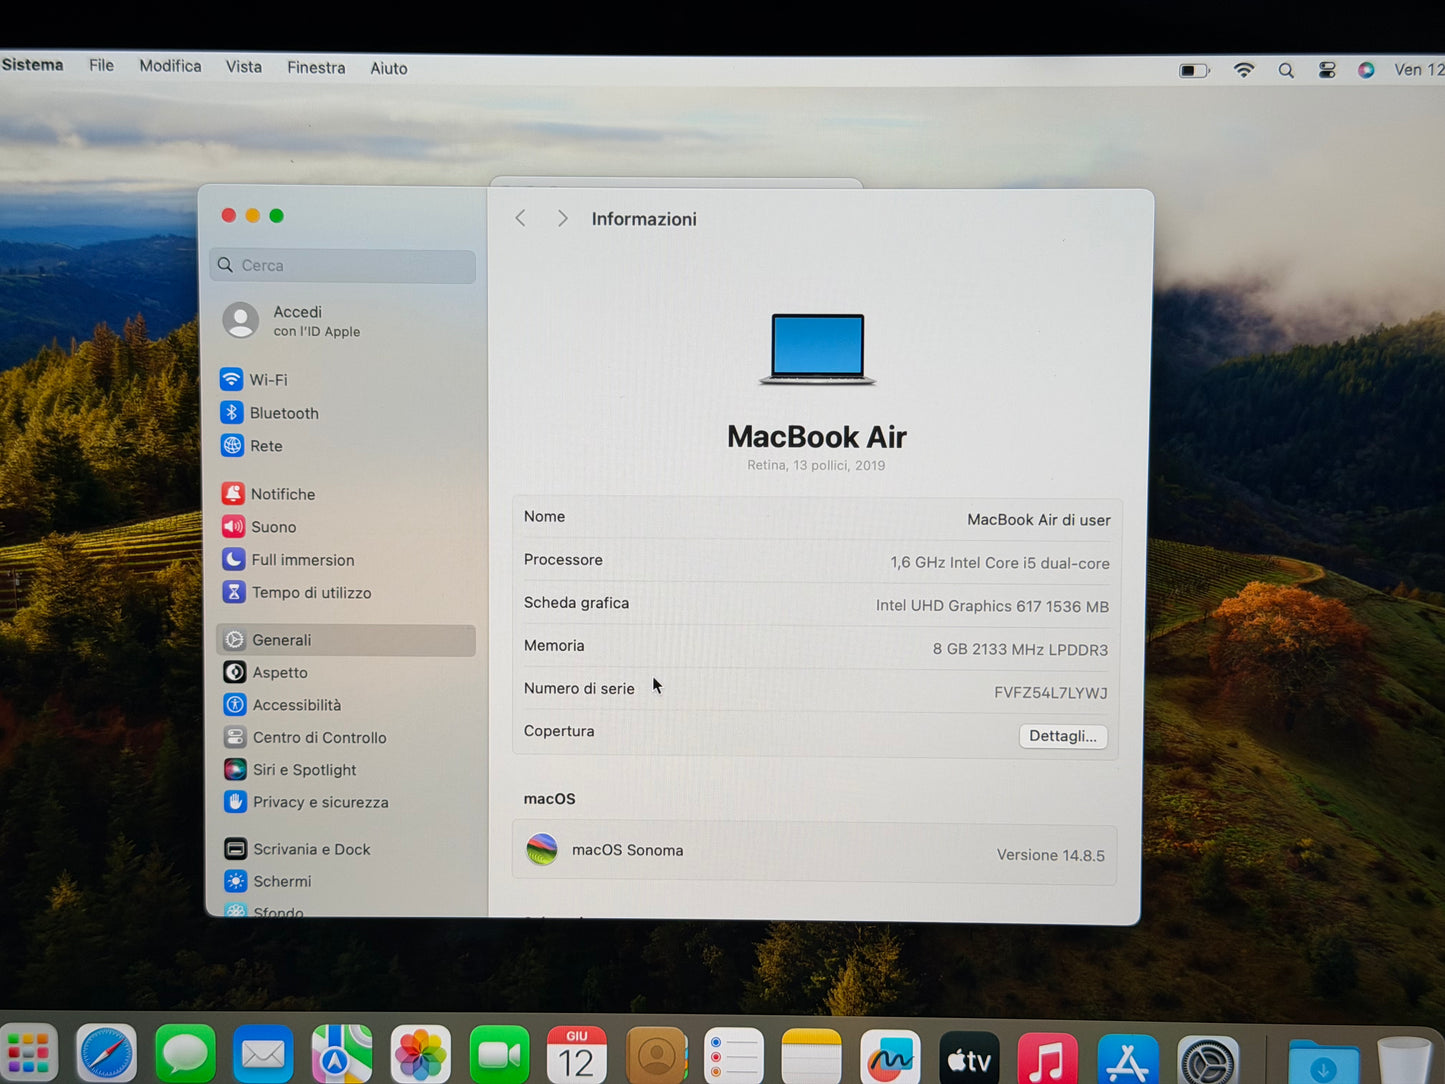
Task: Open System Settings from the Dock
Action: point(1208,1061)
